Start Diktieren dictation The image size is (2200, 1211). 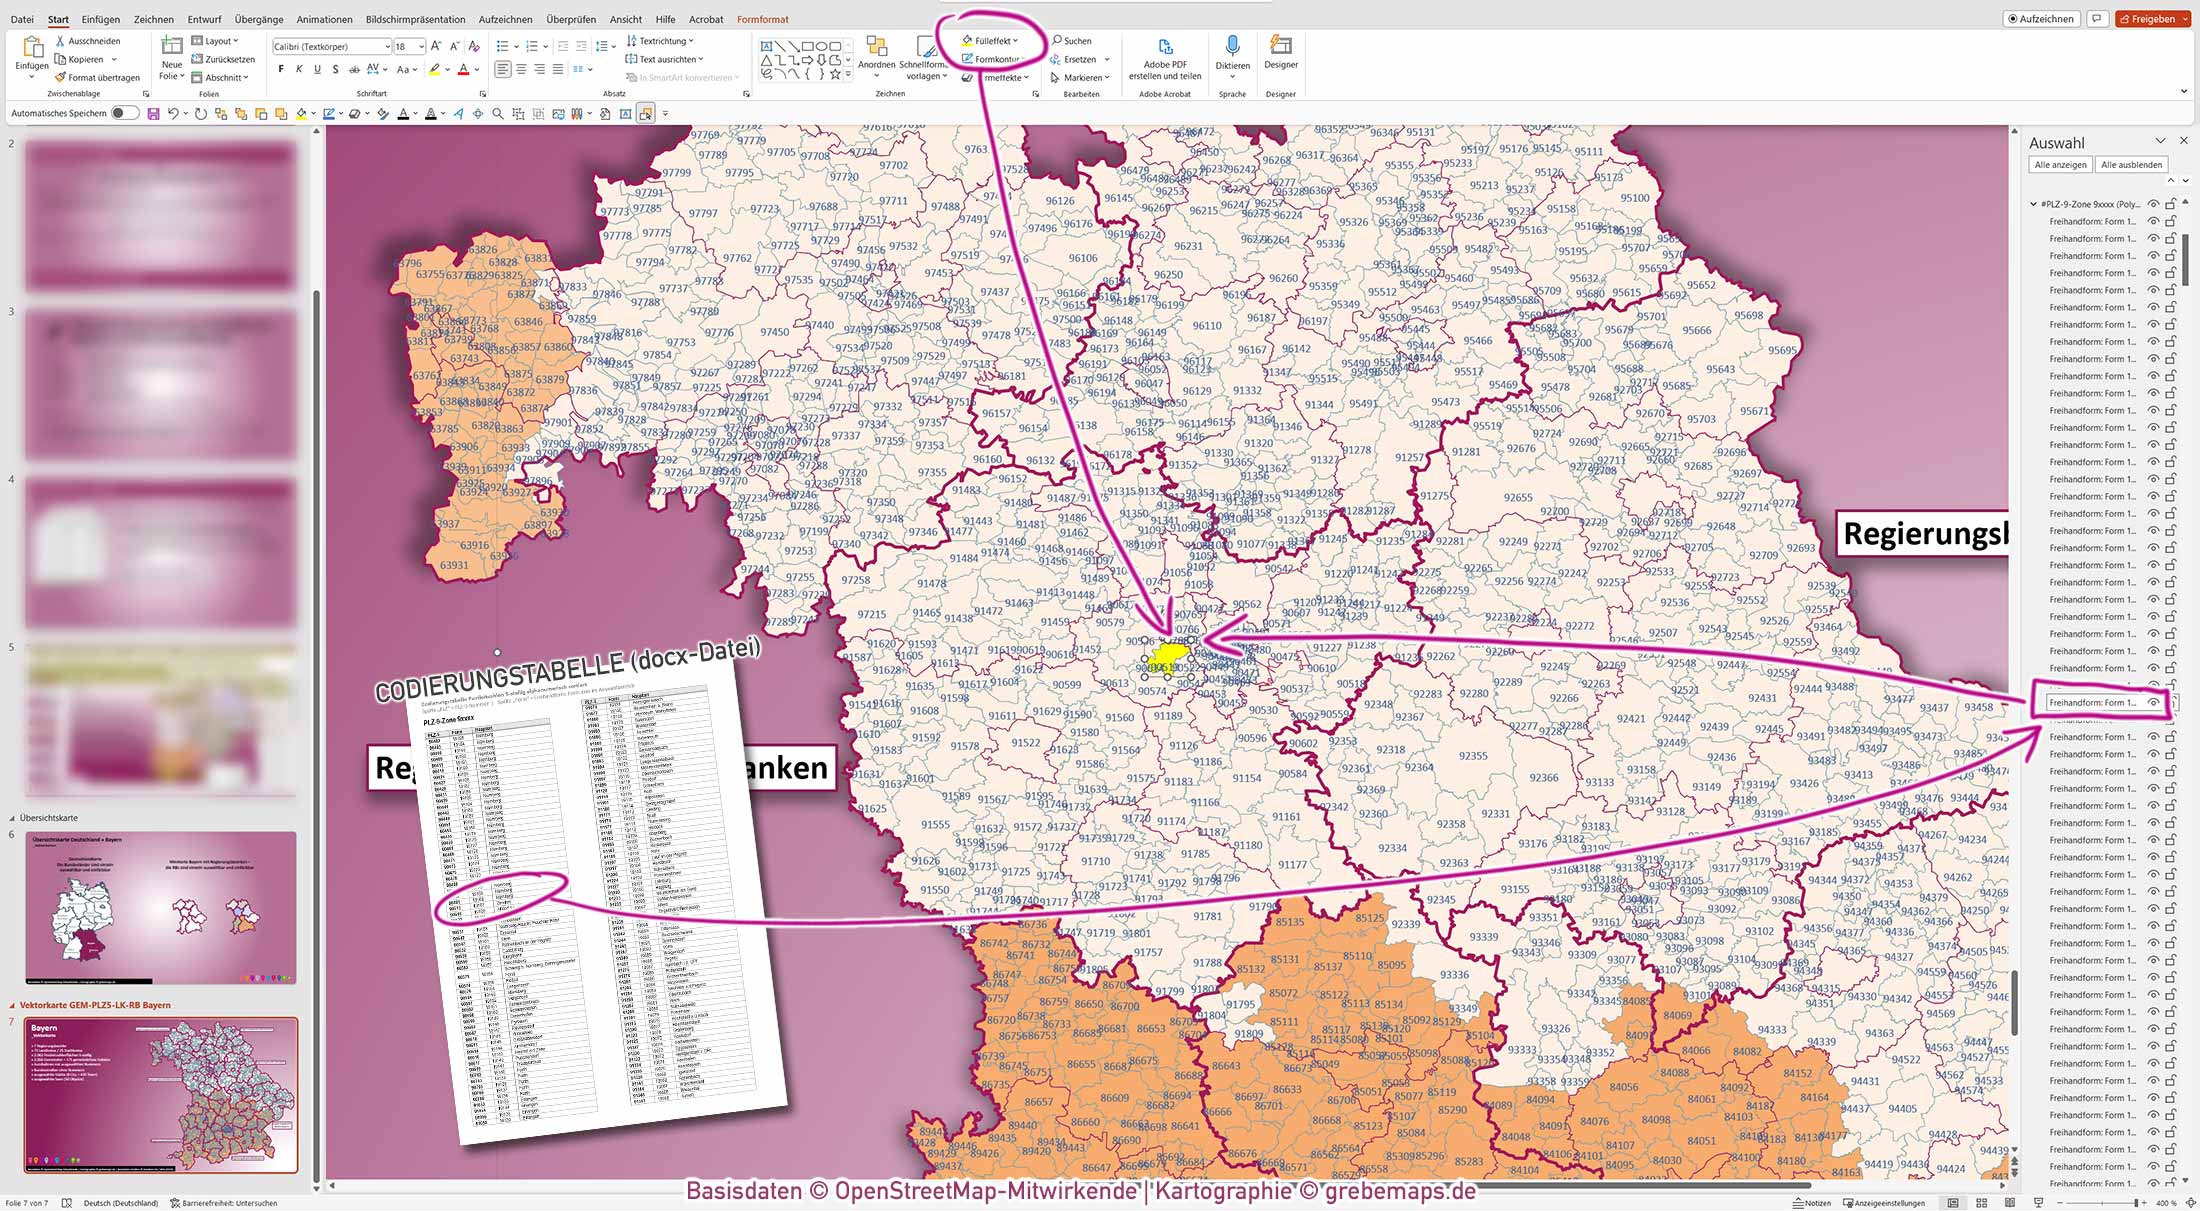pos(1233,50)
